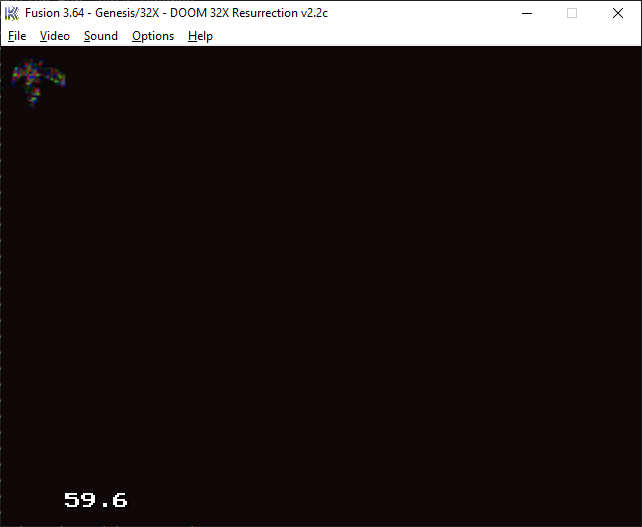The height and width of the screenshot is (527, 642).
Task: Open the Video menu
Action: 55,36
